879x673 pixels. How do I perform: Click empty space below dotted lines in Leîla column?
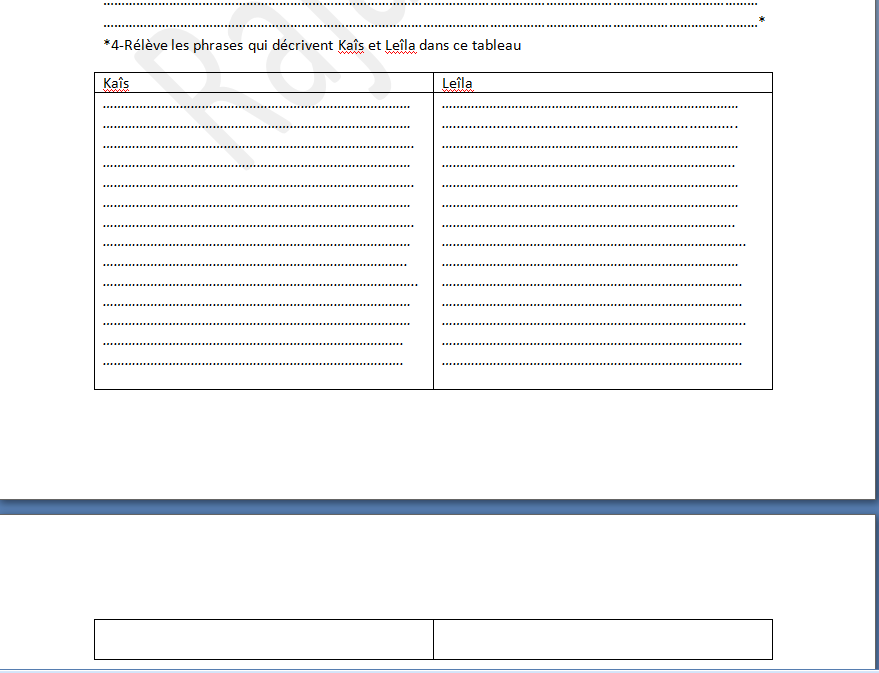pos(602,378)
